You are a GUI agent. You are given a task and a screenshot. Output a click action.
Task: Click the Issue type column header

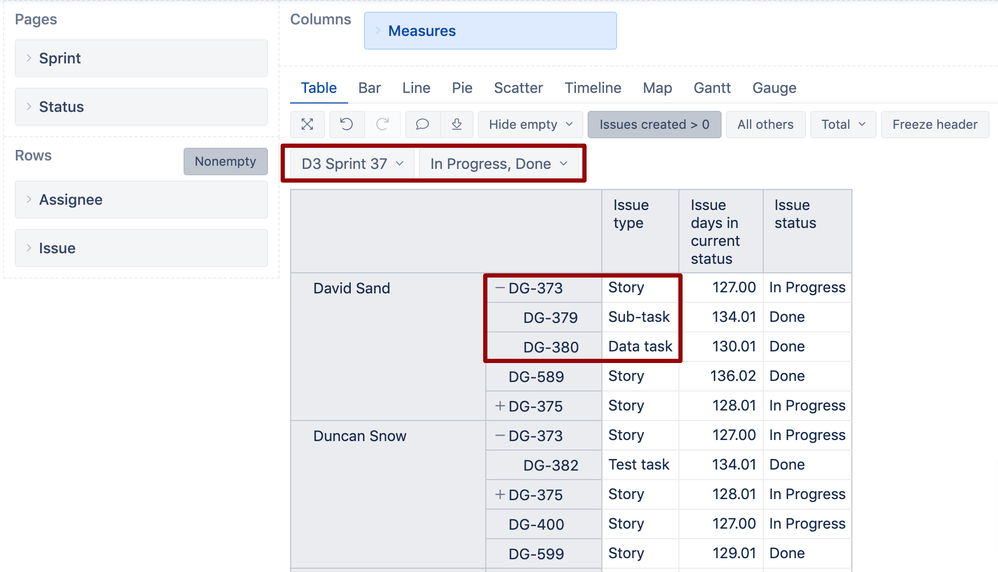(640, 232)
